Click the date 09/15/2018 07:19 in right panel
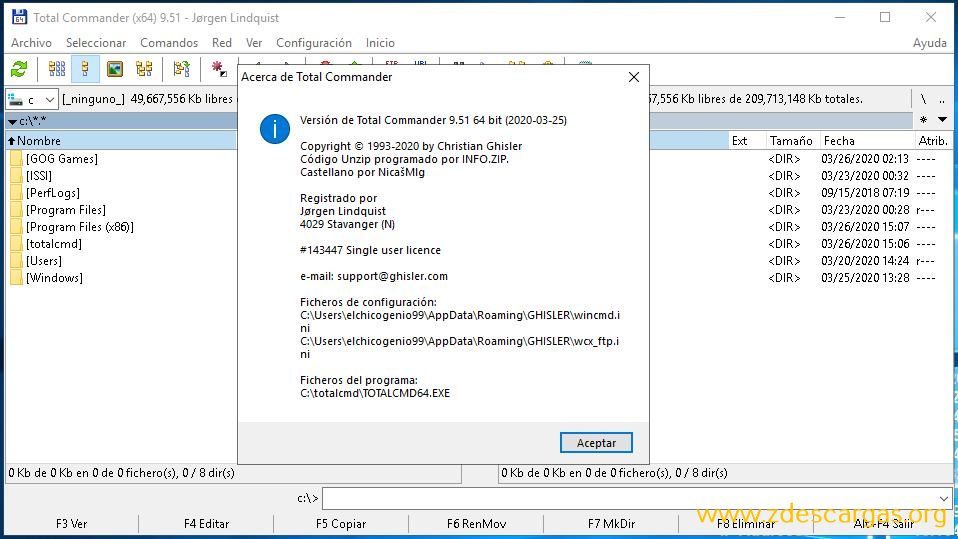The height and width of the screenshot is (539, 958). tap(865, 193)
